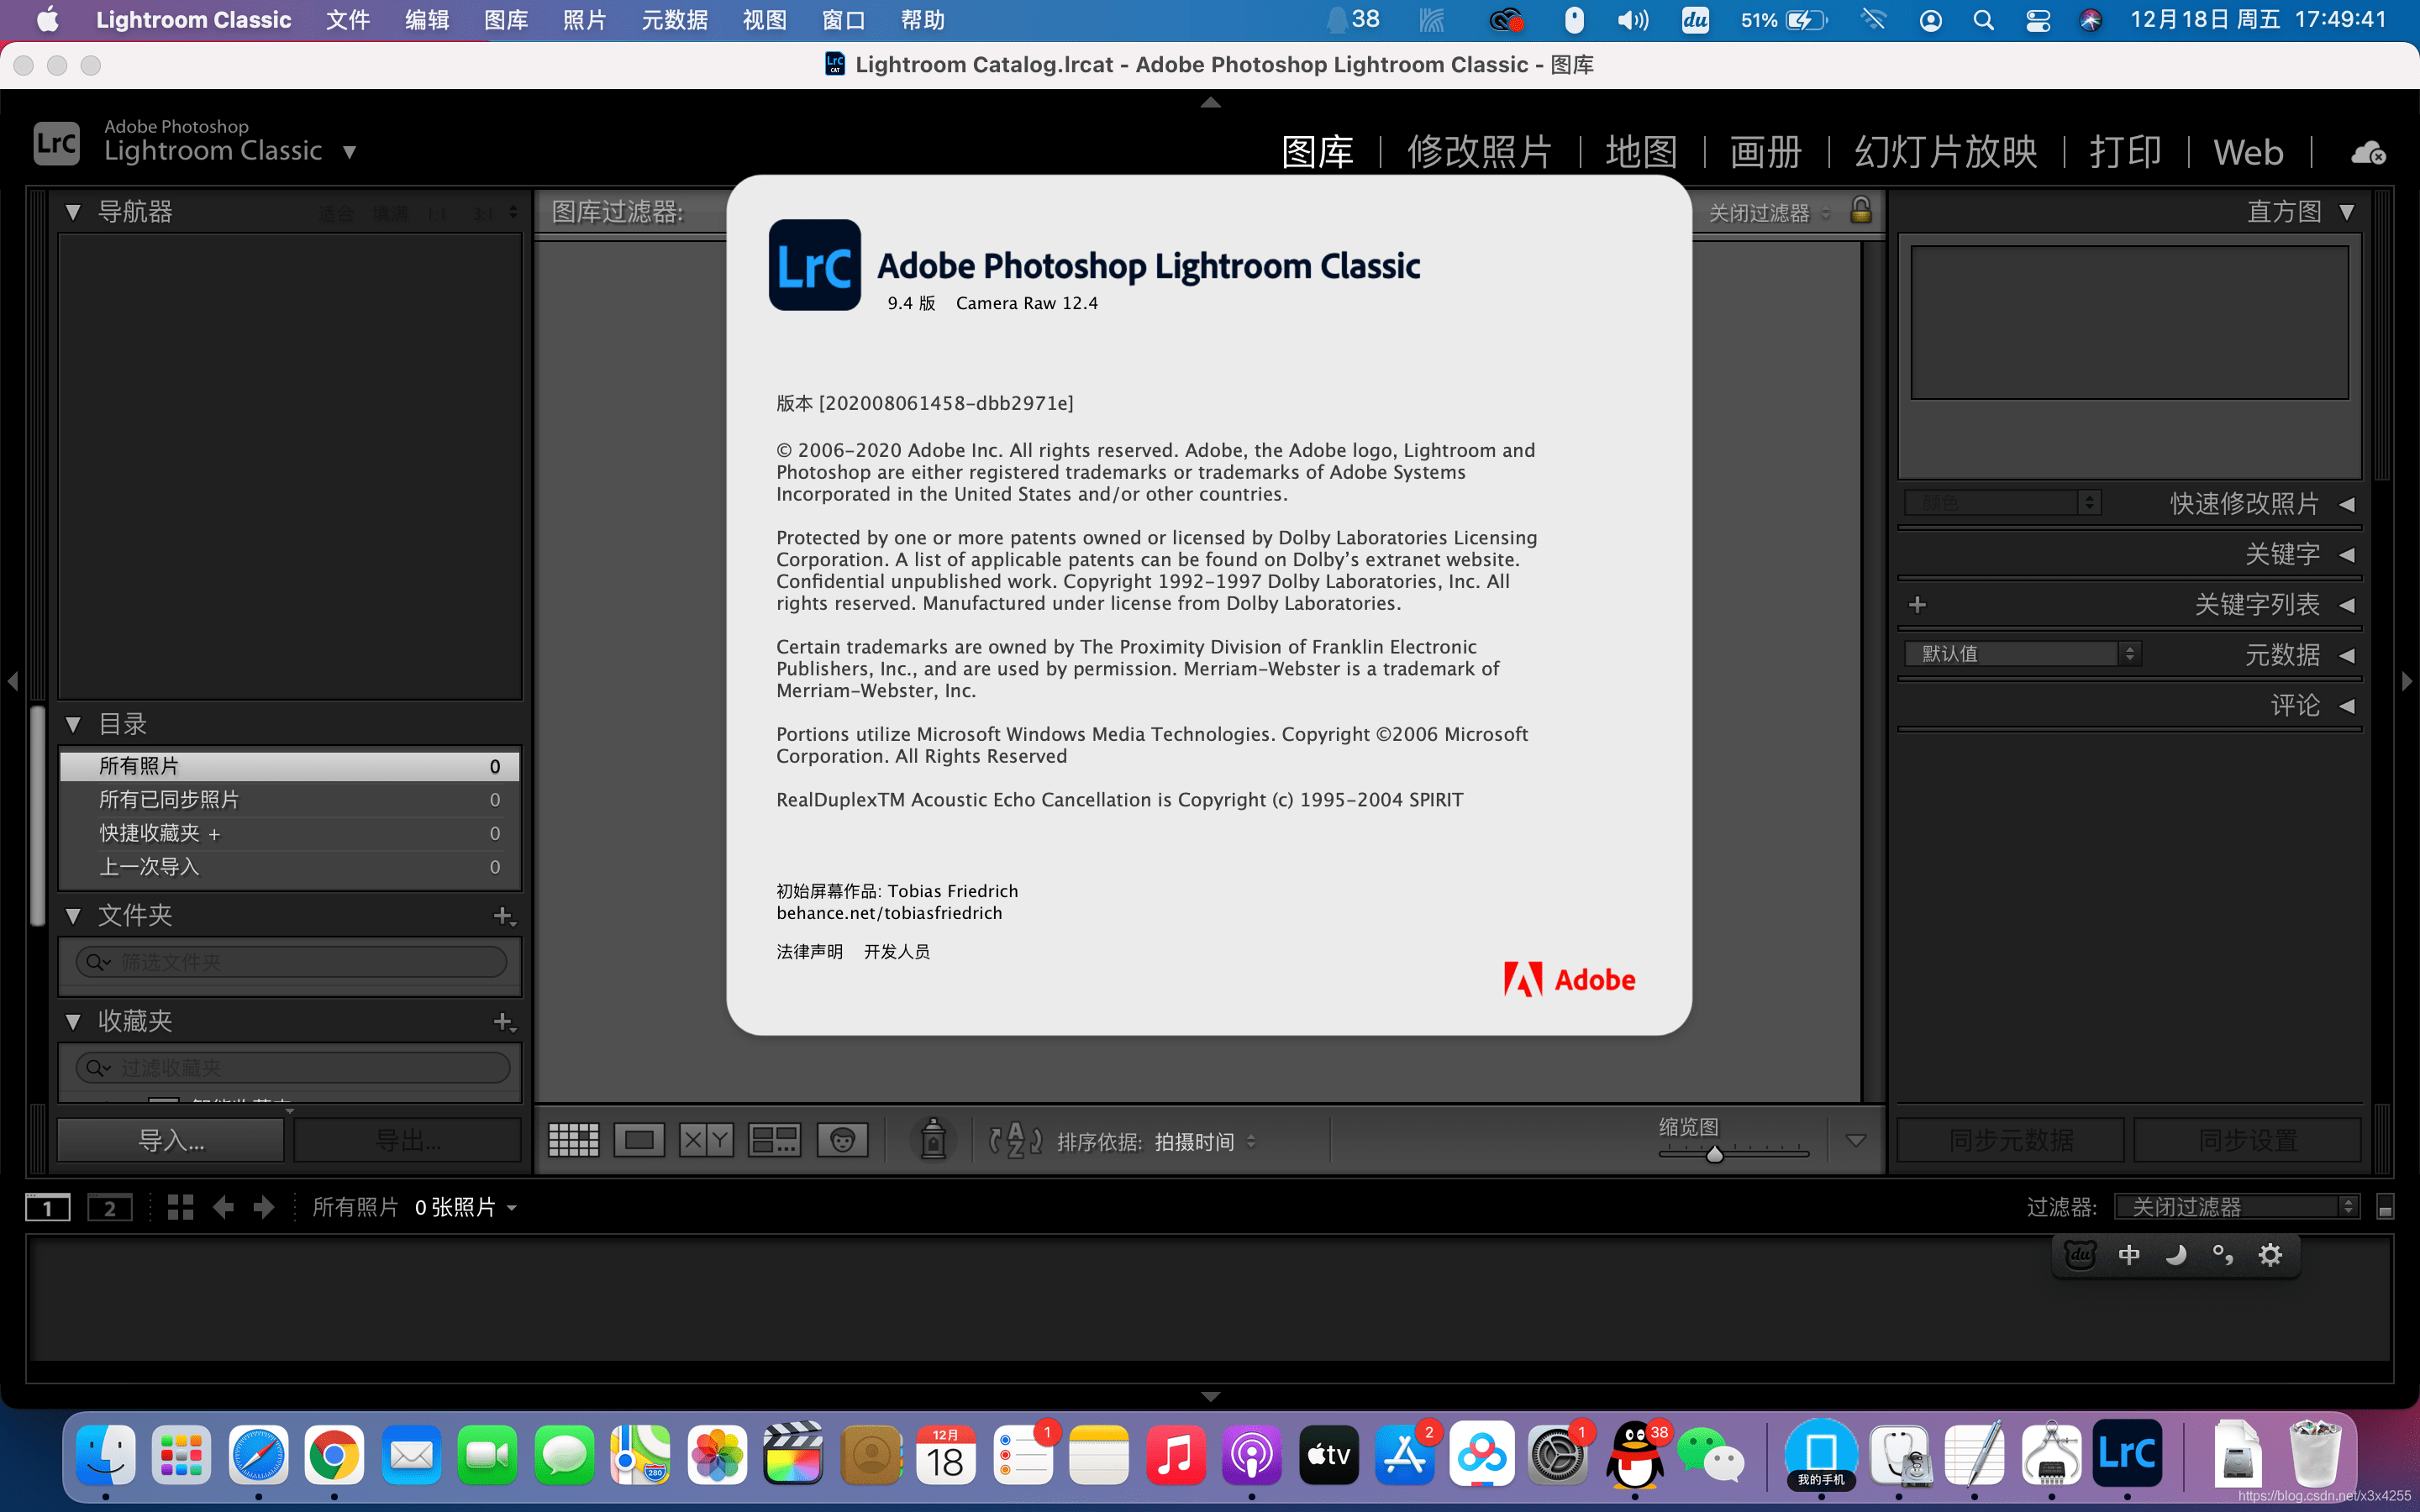Open Survey view icon
The height and width of the screenshot is (1512, 2420).
pos(774,1140)
